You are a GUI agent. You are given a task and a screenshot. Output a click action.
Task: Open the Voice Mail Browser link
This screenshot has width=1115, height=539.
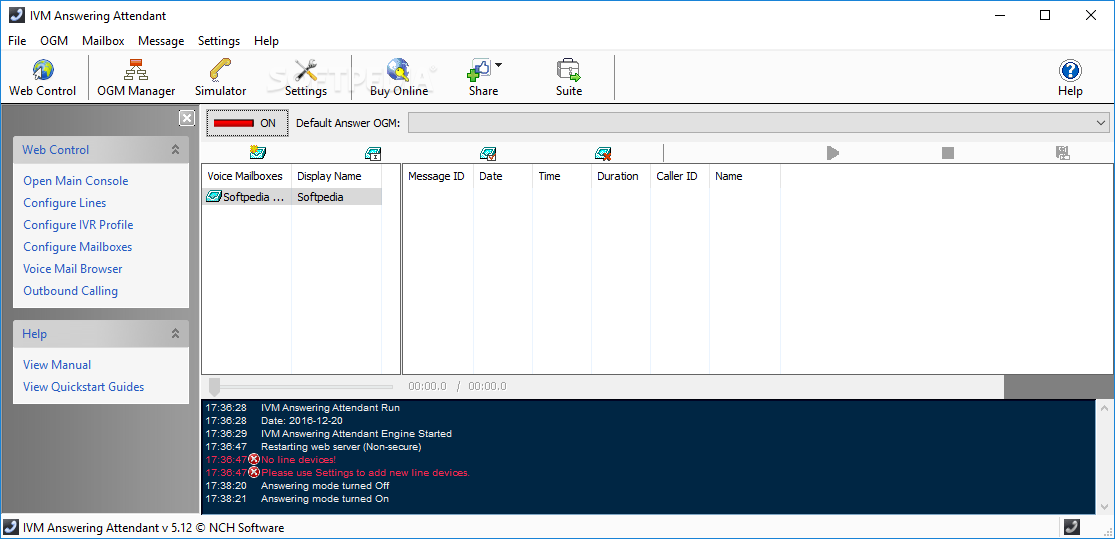pos(73,269)
